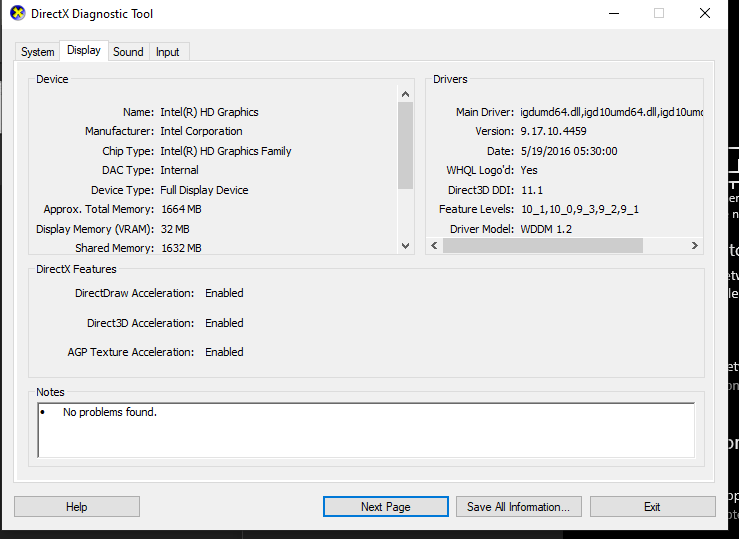The width and height of the screenshot is (739, 539).
Task: Click the '32 MB' VRAM value
Action: tap(175, 229)
